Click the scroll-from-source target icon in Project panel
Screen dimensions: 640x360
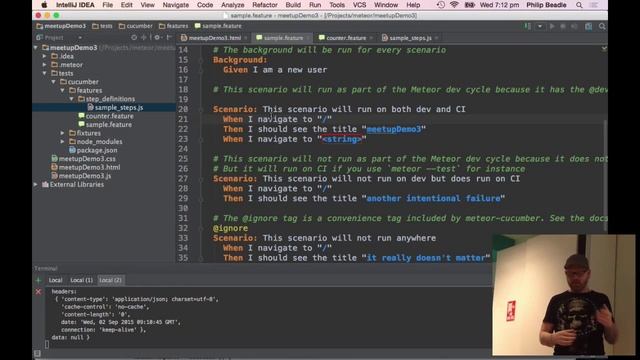point(134,38)
